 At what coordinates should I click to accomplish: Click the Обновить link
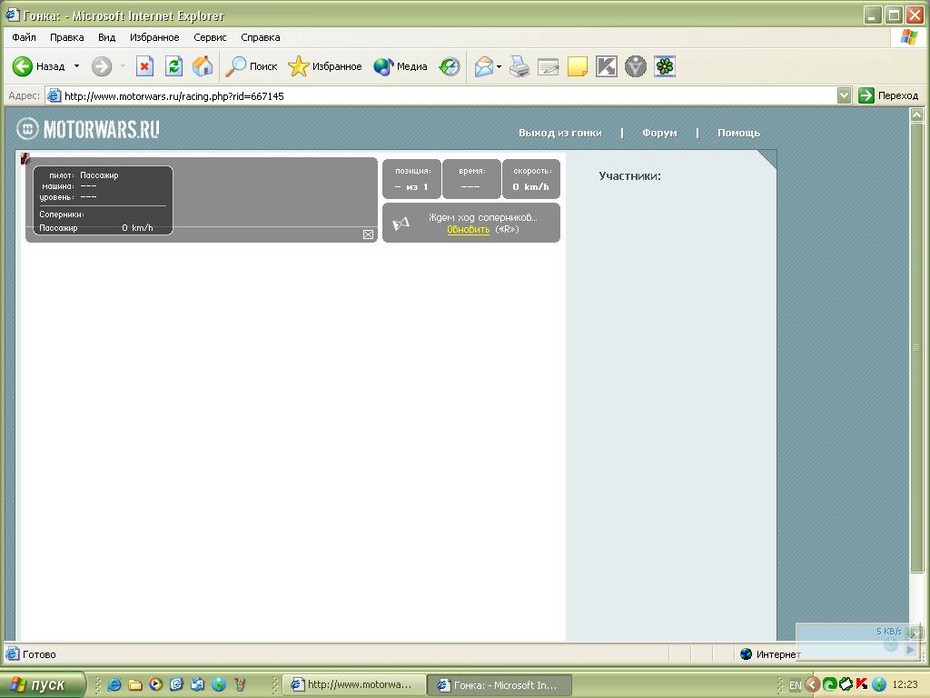[x=468, y=230]
